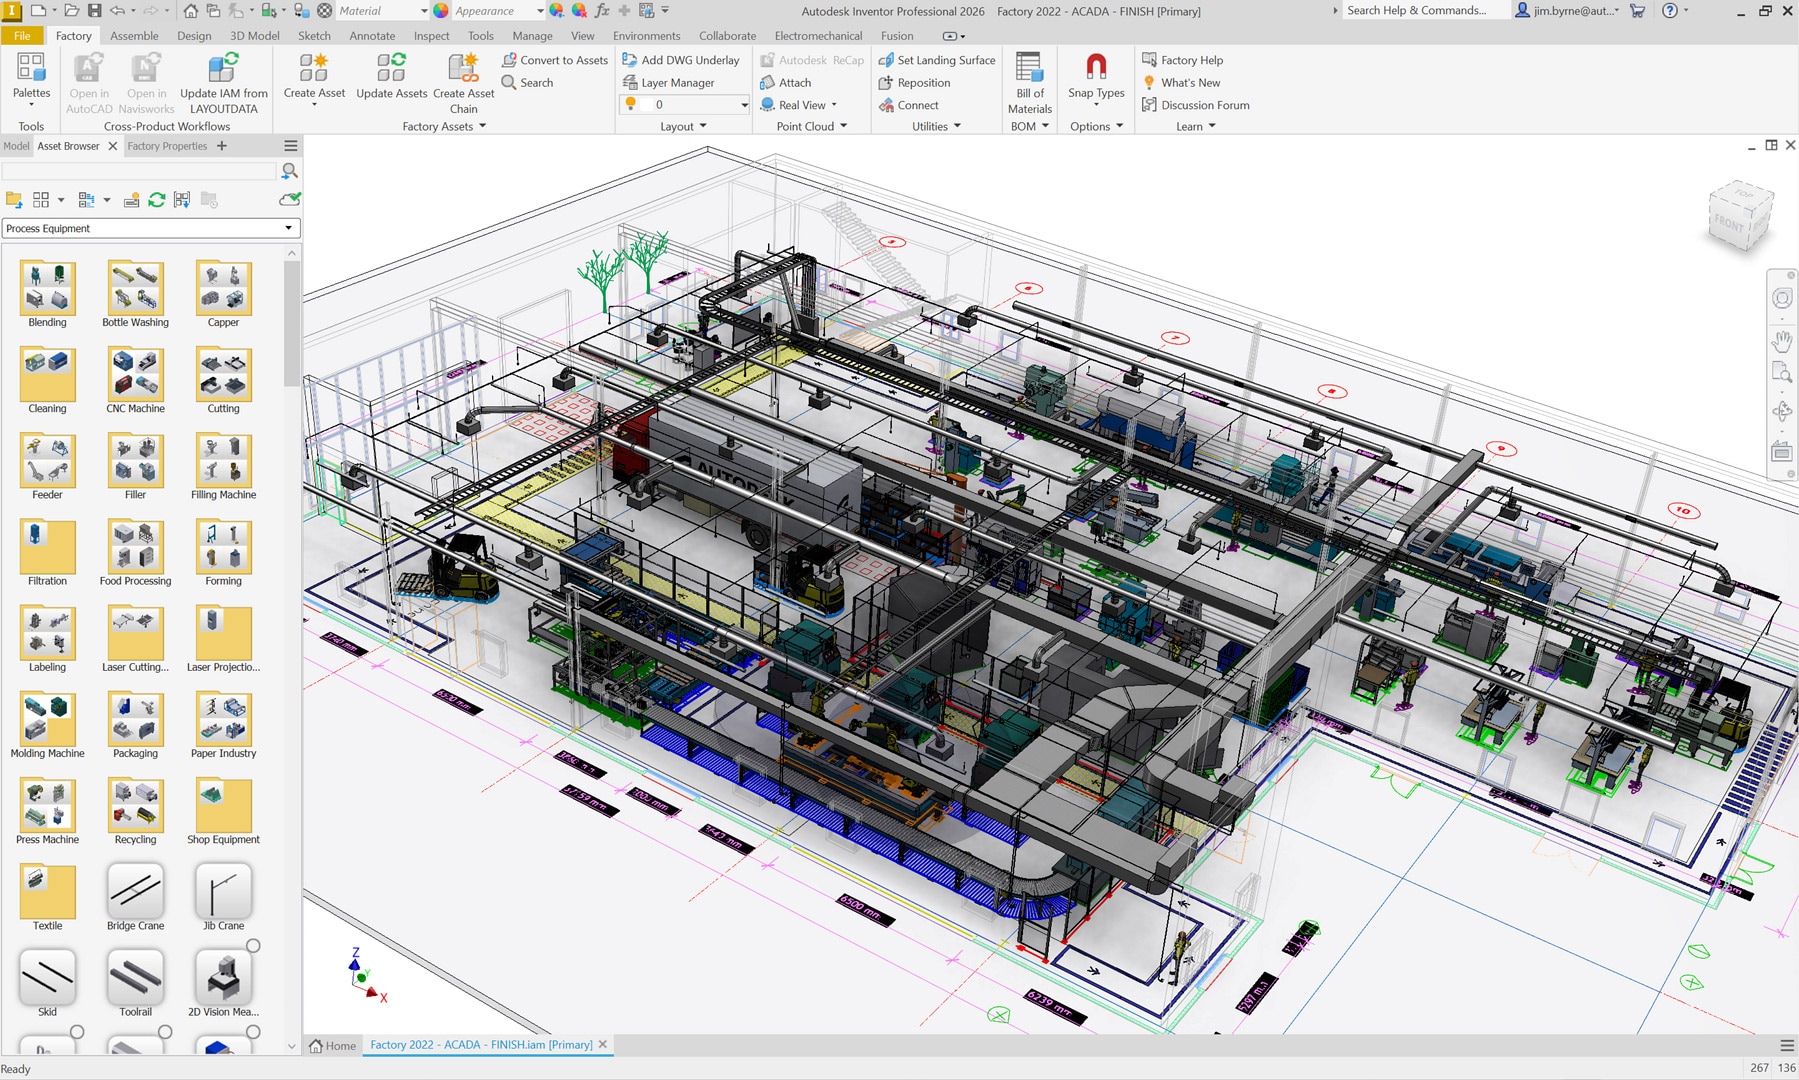Click the Appearance color wheel swatch
This screenshot has height=1080, width=1799.
click(441, 11)
